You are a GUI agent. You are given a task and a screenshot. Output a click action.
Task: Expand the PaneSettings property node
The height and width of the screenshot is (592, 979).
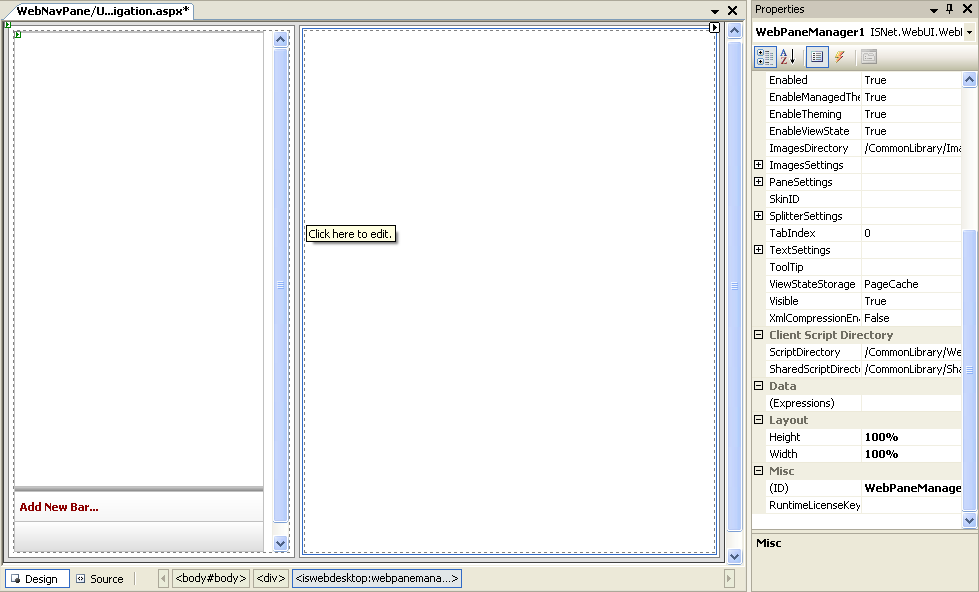click(759, 182)
